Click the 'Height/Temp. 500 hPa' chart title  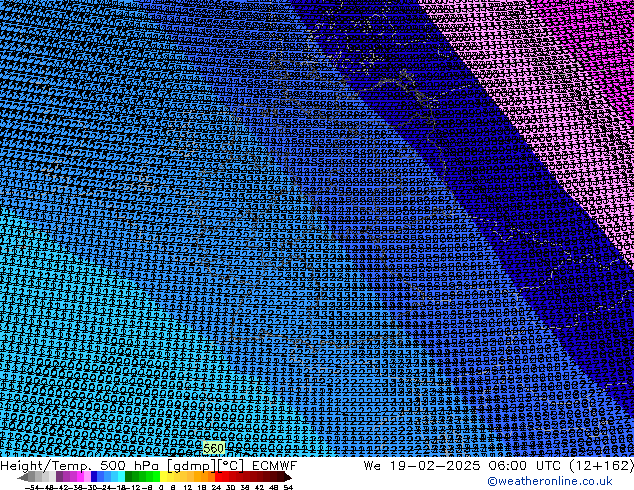click(79, 466)
